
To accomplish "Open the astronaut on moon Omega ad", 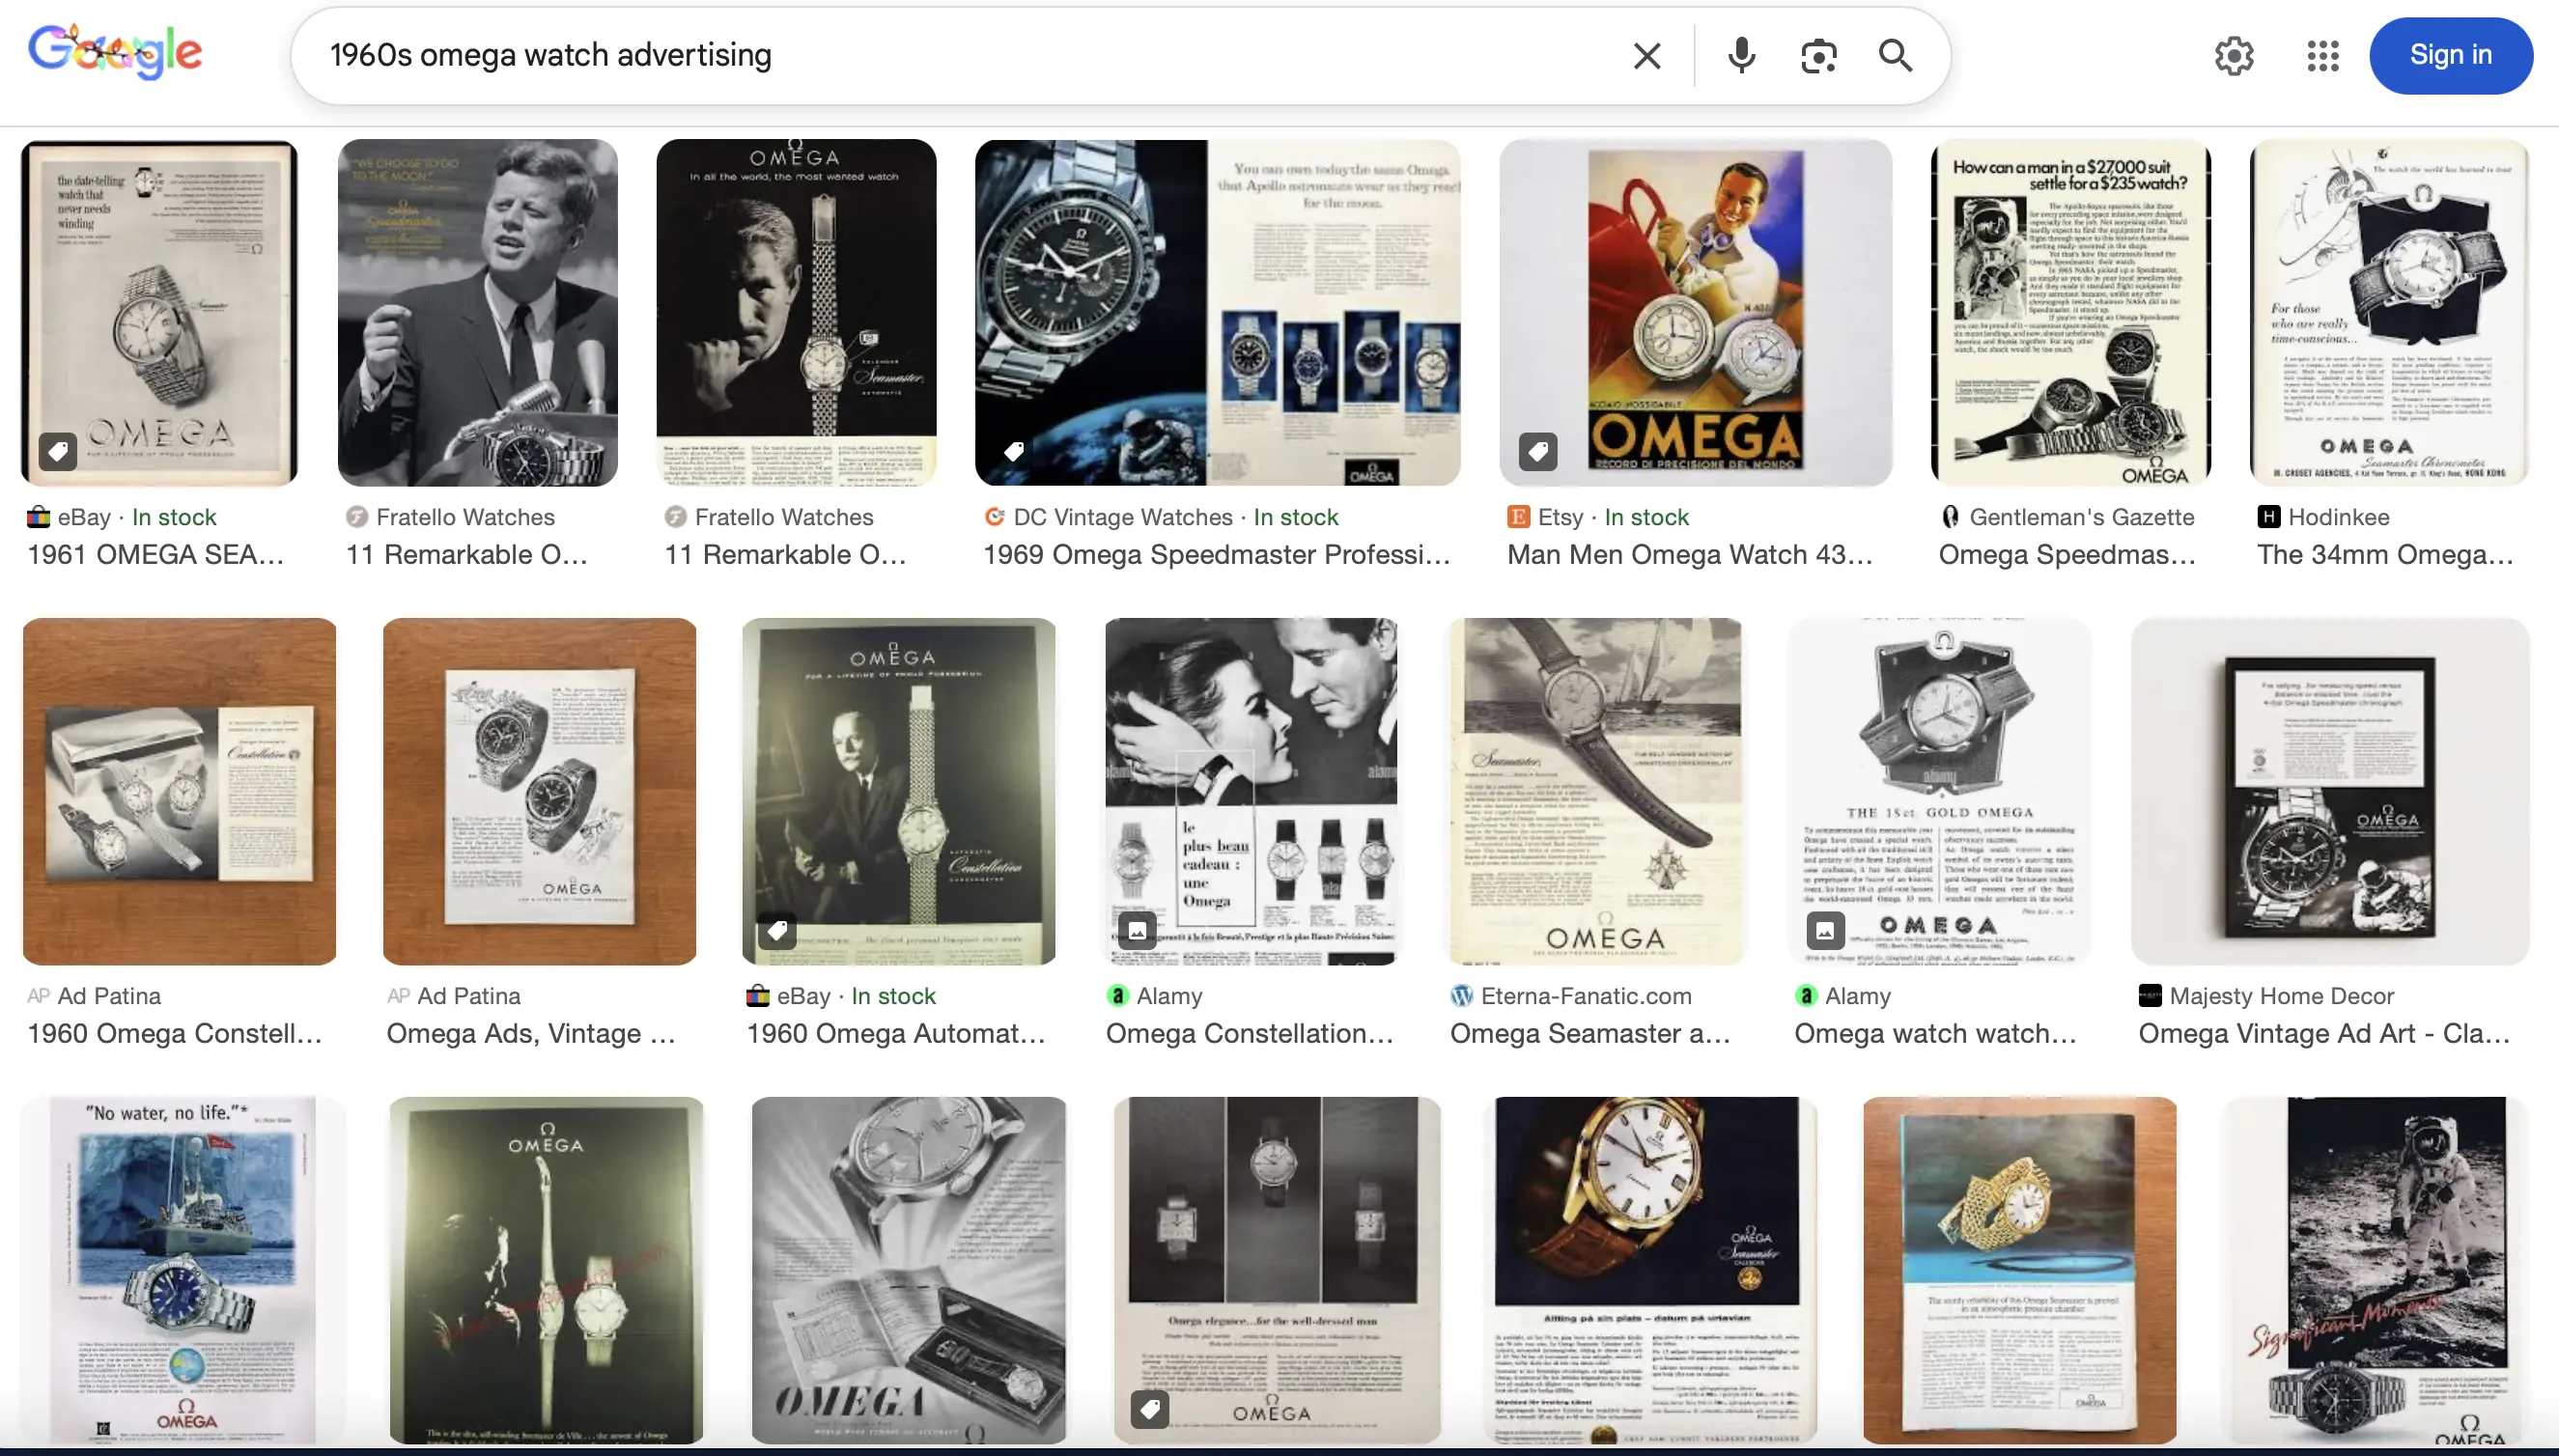I will point(2374,1268).
